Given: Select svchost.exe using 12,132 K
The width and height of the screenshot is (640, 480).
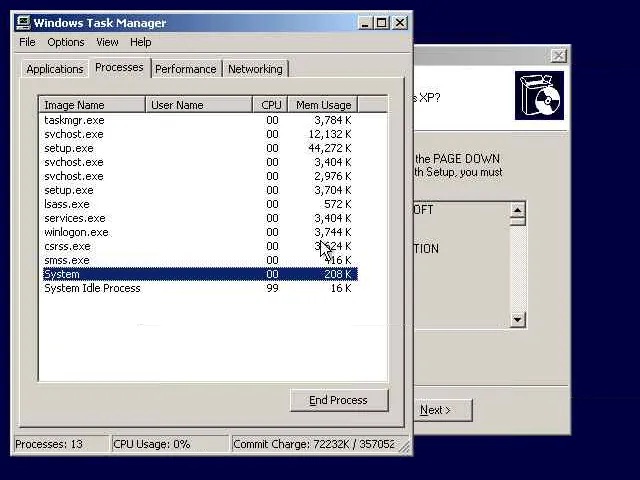Looking at the screenshot, I should [x=200, y=134].
